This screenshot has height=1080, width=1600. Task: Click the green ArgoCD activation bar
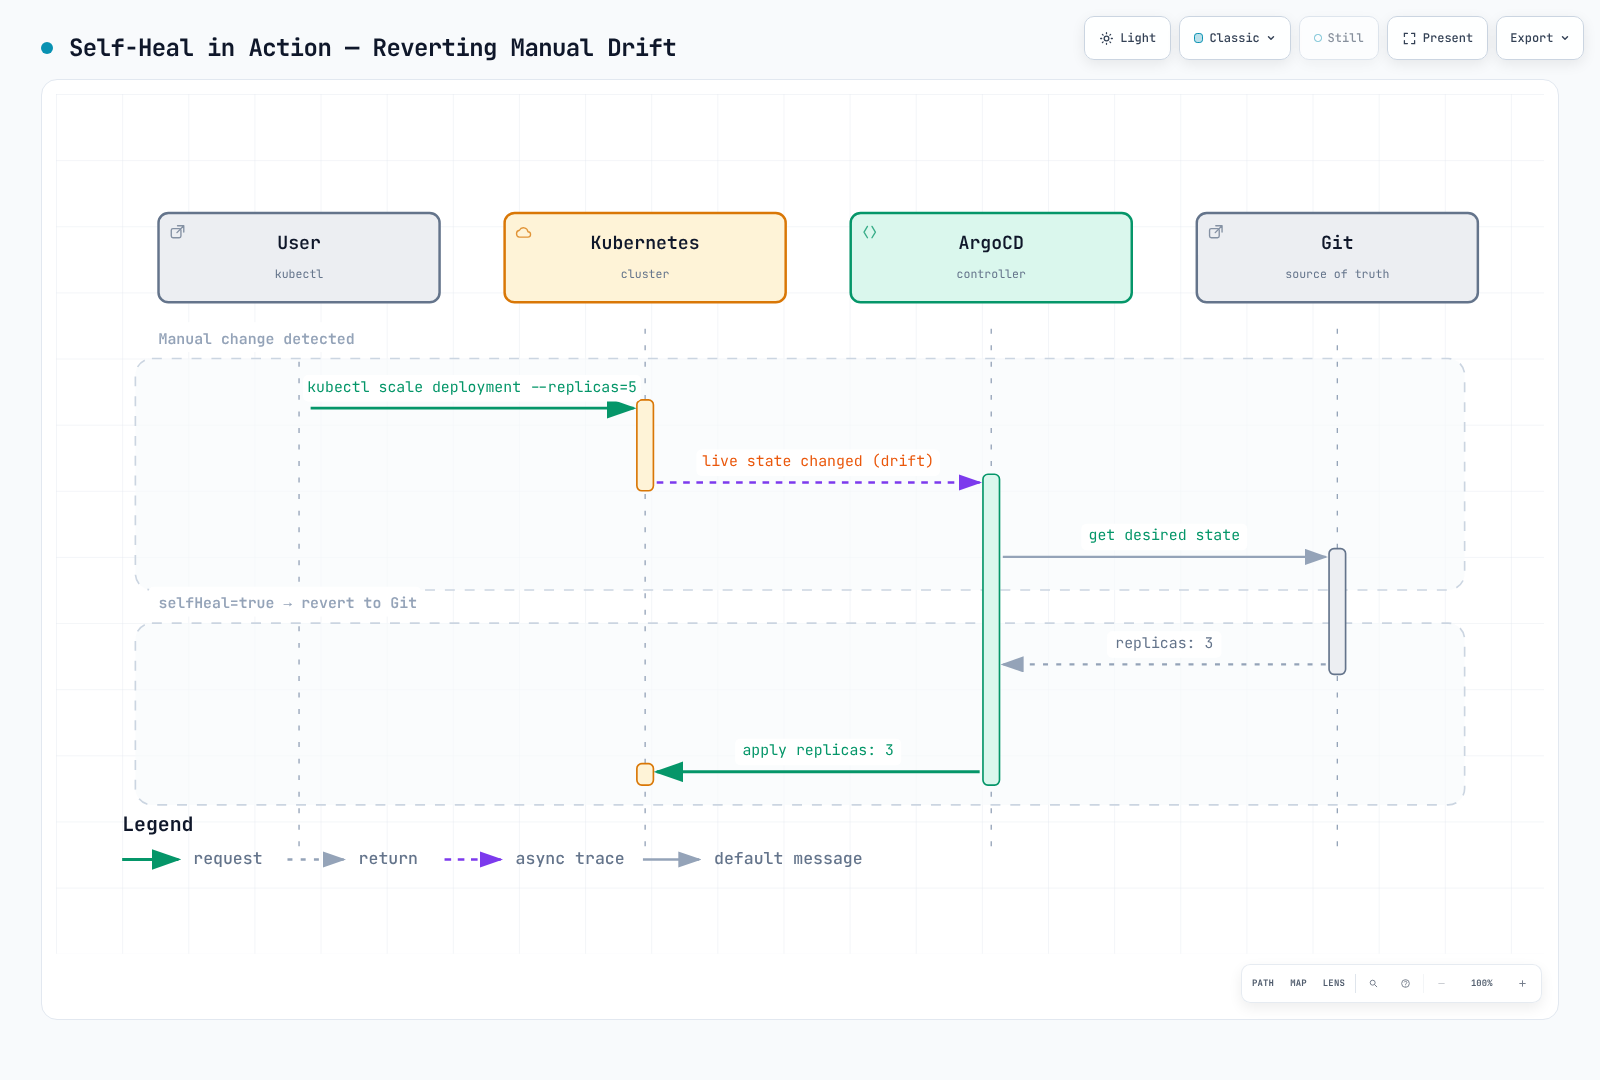point(991,630)
